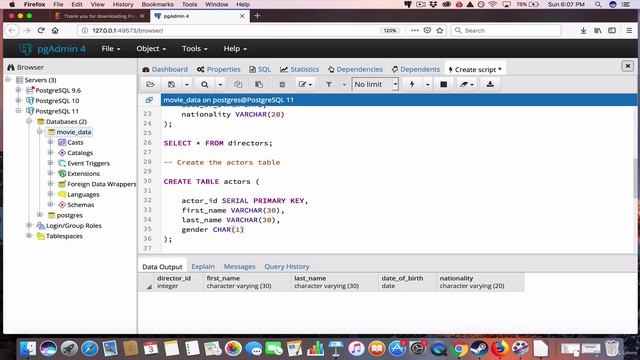Switch to the SQL tab

(x=260, y=69)
